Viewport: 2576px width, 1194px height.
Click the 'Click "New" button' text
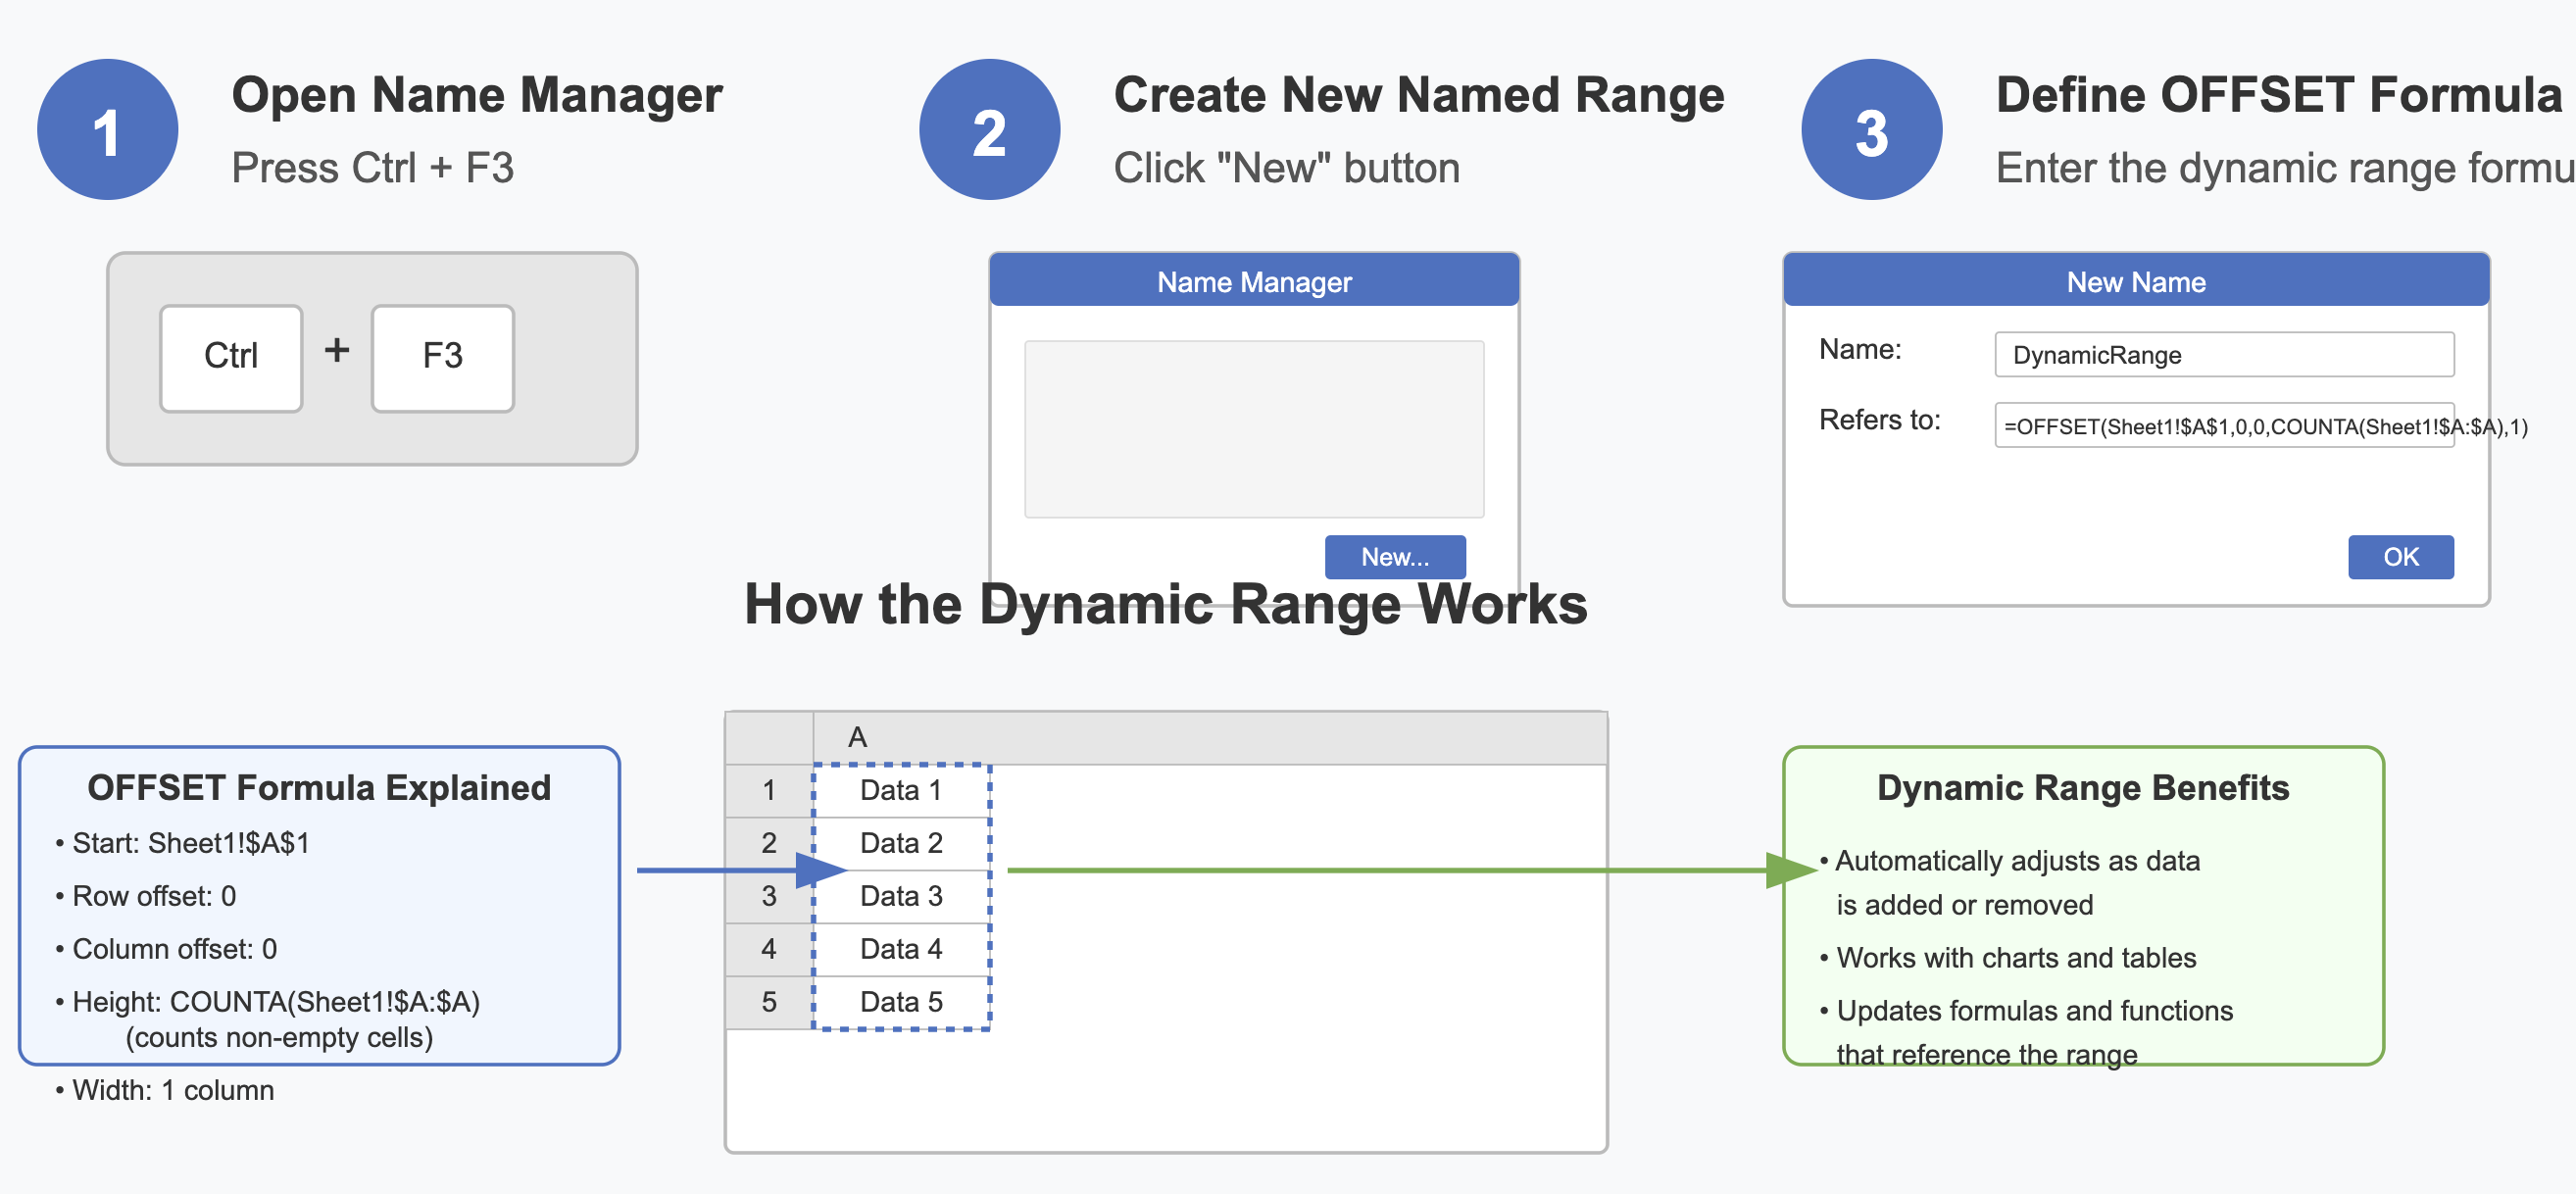(1287, 168)
